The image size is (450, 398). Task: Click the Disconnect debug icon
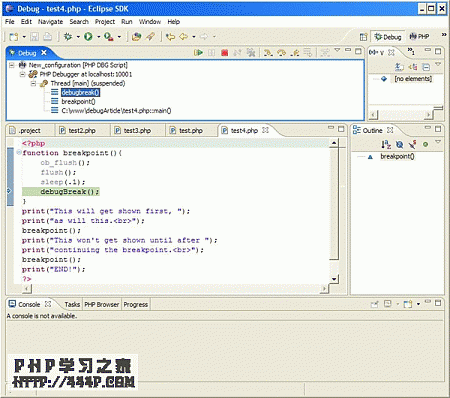point(237,53)
